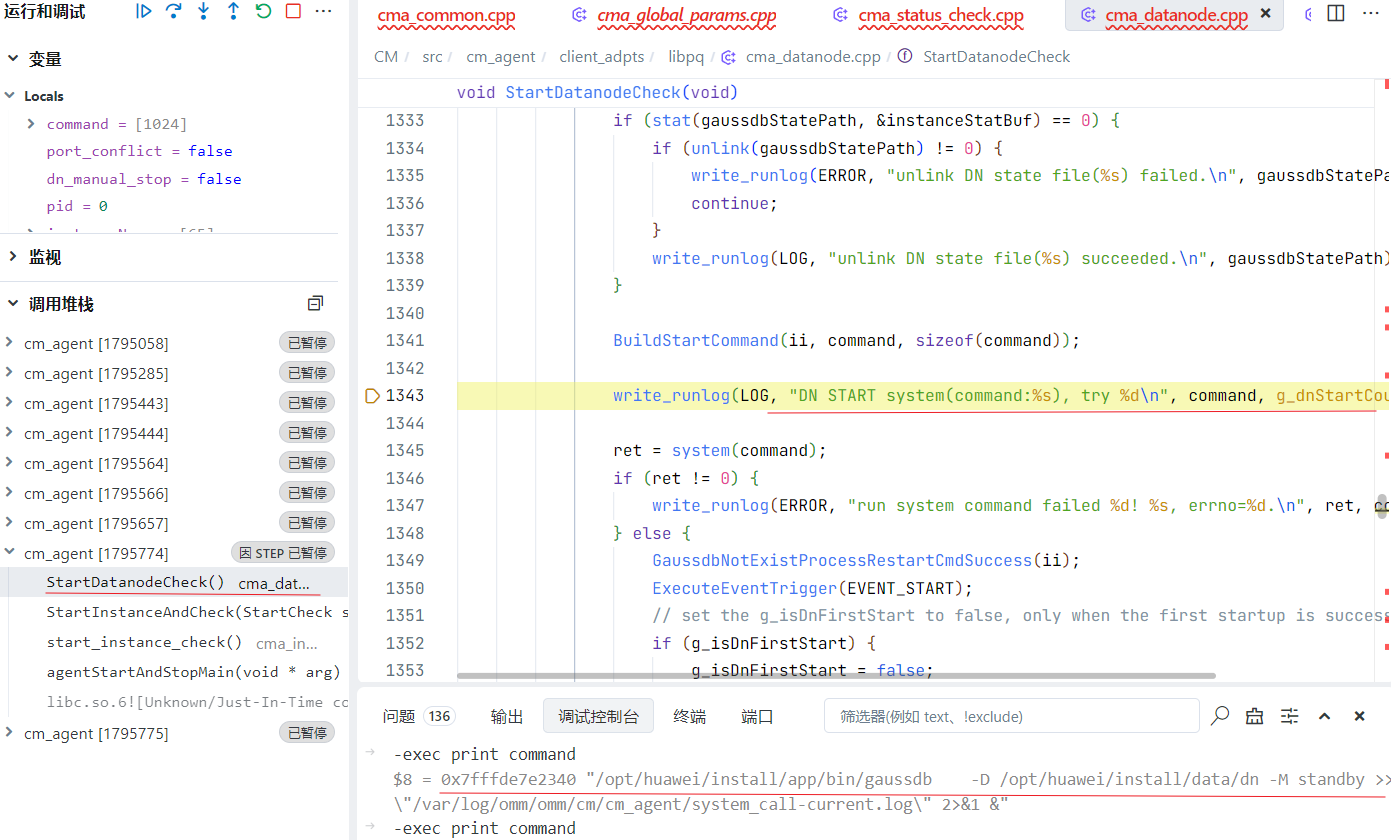Screen dimensions: 1391x840
Task: Expand thread cm_agent [1795058]
Action: 9,343
